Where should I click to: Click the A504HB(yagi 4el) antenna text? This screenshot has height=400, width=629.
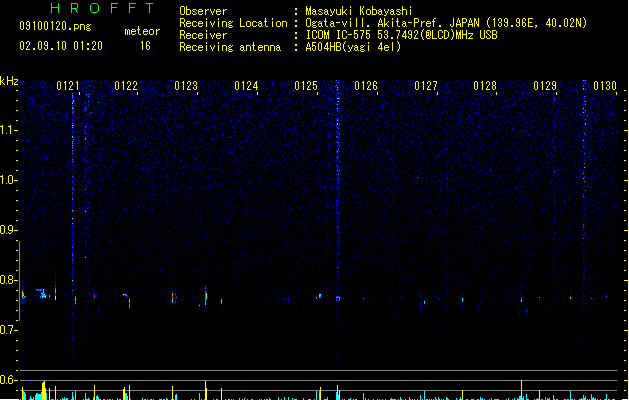point(353,47)
